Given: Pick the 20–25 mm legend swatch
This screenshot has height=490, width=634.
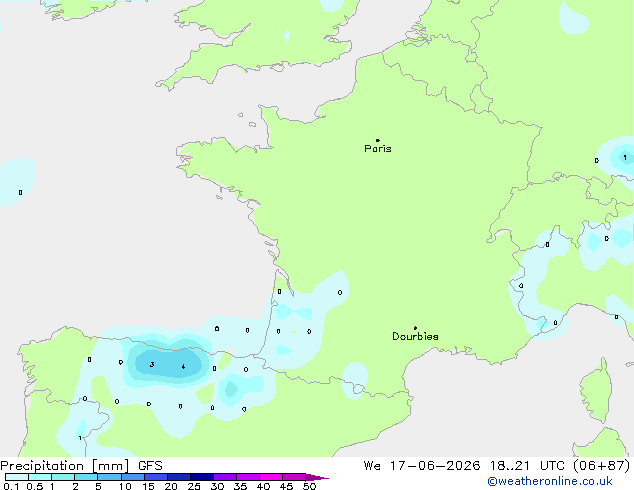Looking at the screenshot, I should point(178,477).
